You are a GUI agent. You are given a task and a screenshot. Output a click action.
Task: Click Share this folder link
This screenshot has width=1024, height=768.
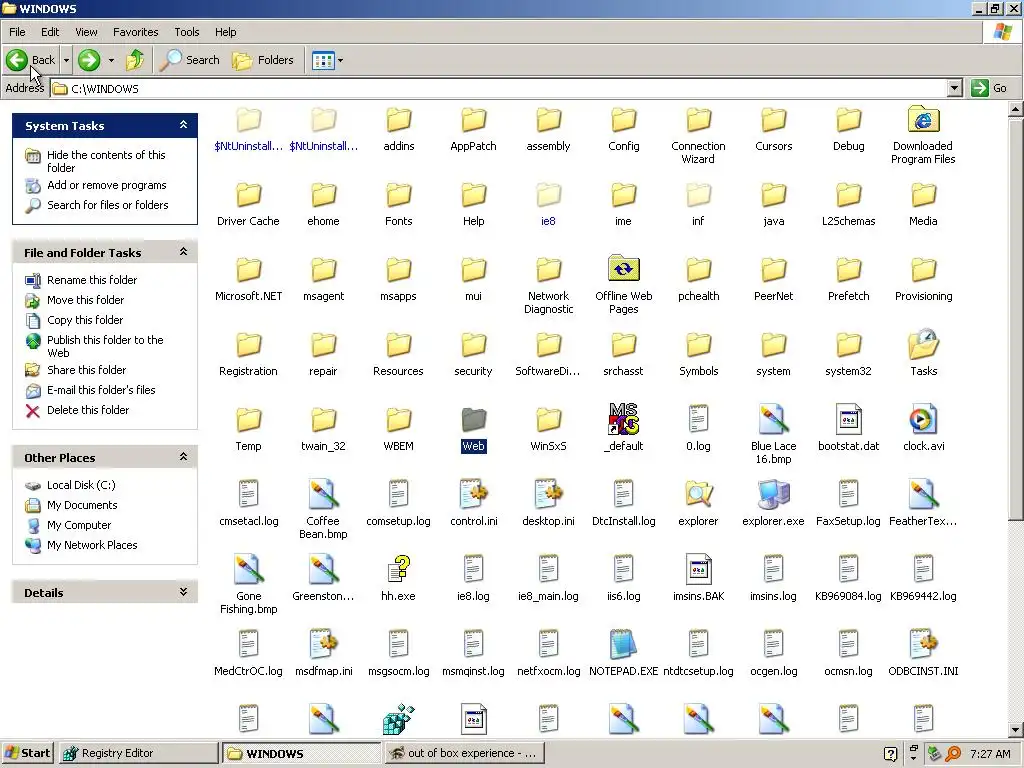(x=86, y=370)
